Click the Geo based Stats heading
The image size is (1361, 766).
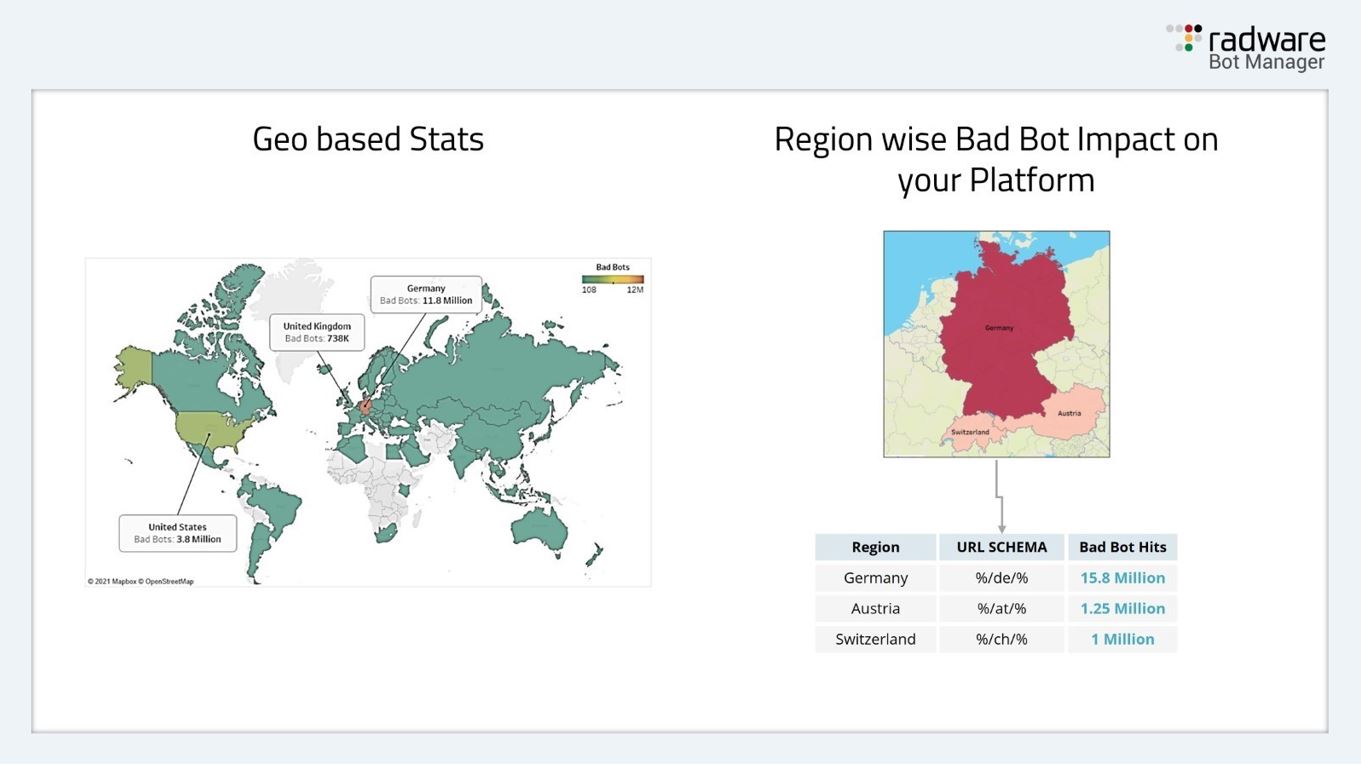pyautogui.click(x=368, y=138)
